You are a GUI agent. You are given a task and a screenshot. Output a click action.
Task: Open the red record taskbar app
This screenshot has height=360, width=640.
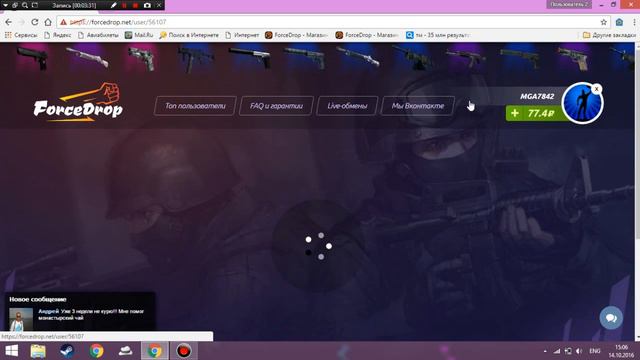184,351
